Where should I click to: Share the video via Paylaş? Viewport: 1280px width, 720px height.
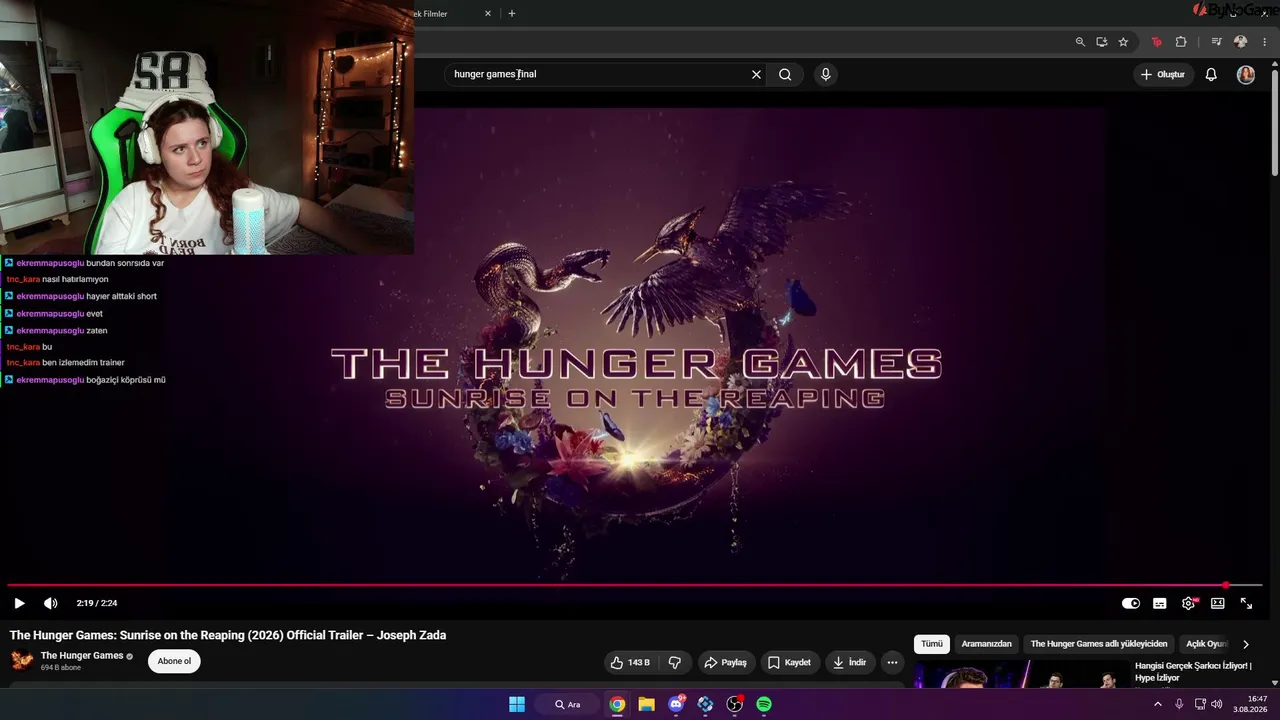coord(725,662)
